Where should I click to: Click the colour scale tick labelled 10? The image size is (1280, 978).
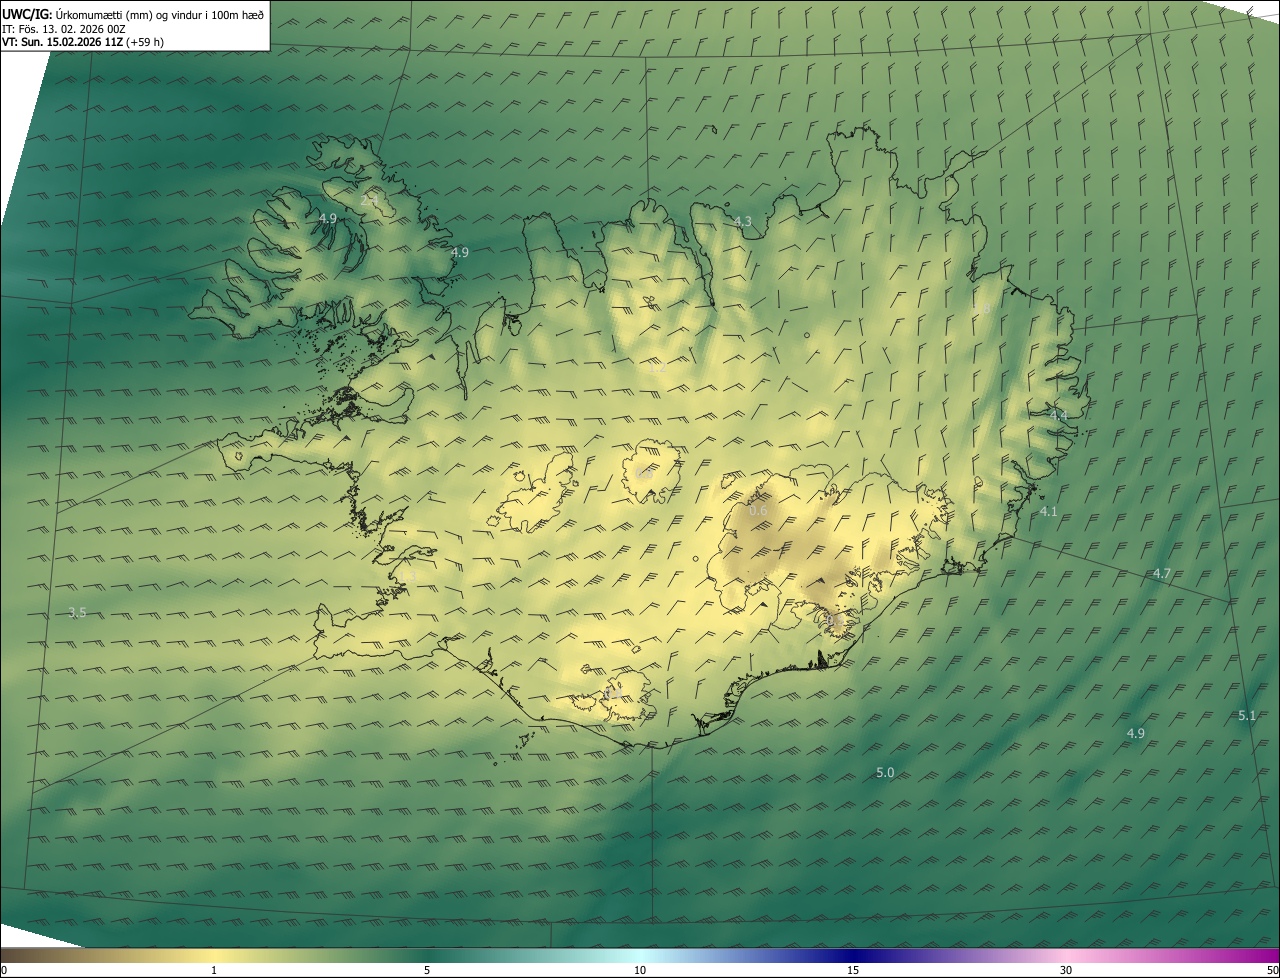coord(640,970)
